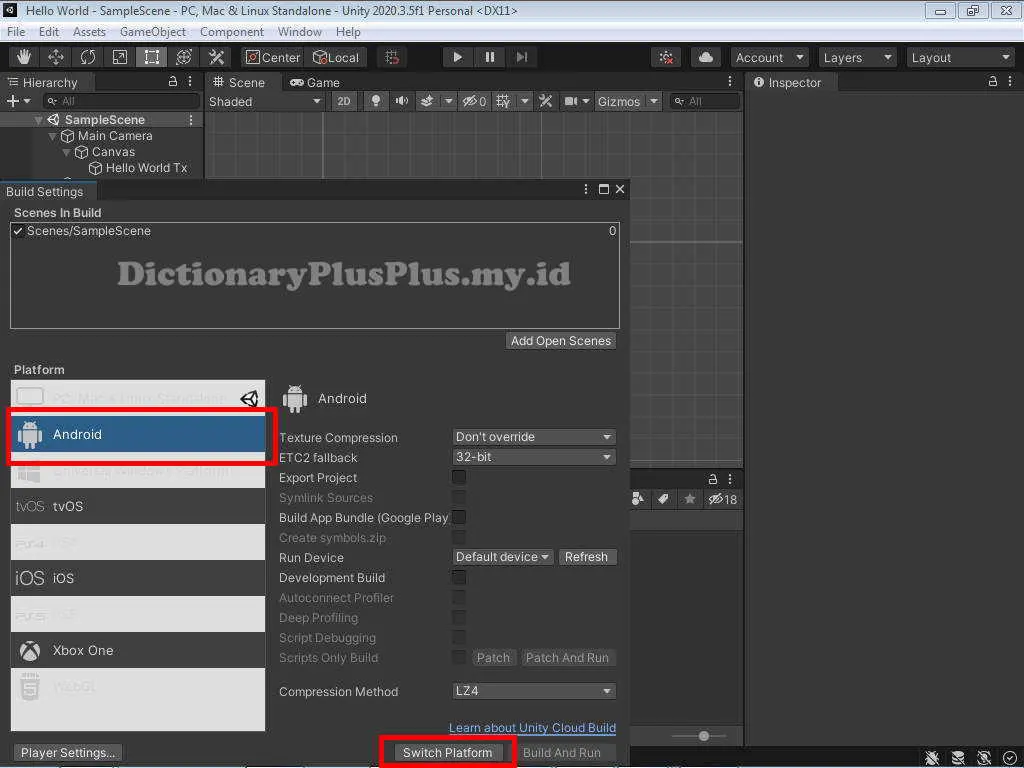Switch to the Scene tab
1024x768 pixels.
click(239, 82)
